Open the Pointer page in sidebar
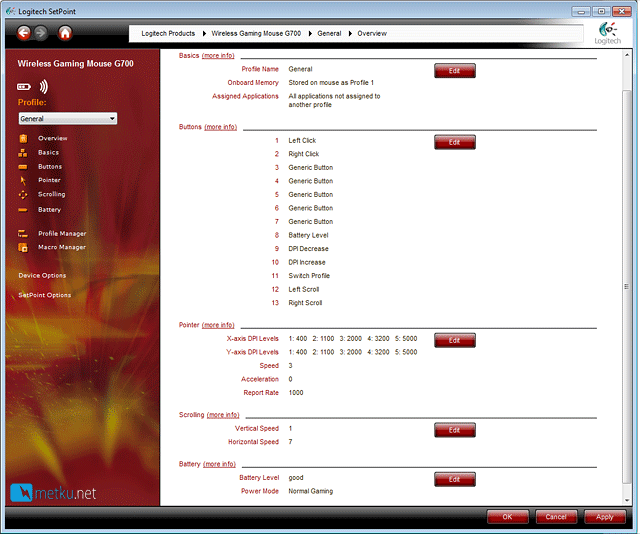640x534 pixels. pyautogui.click(x=49, y=180)
